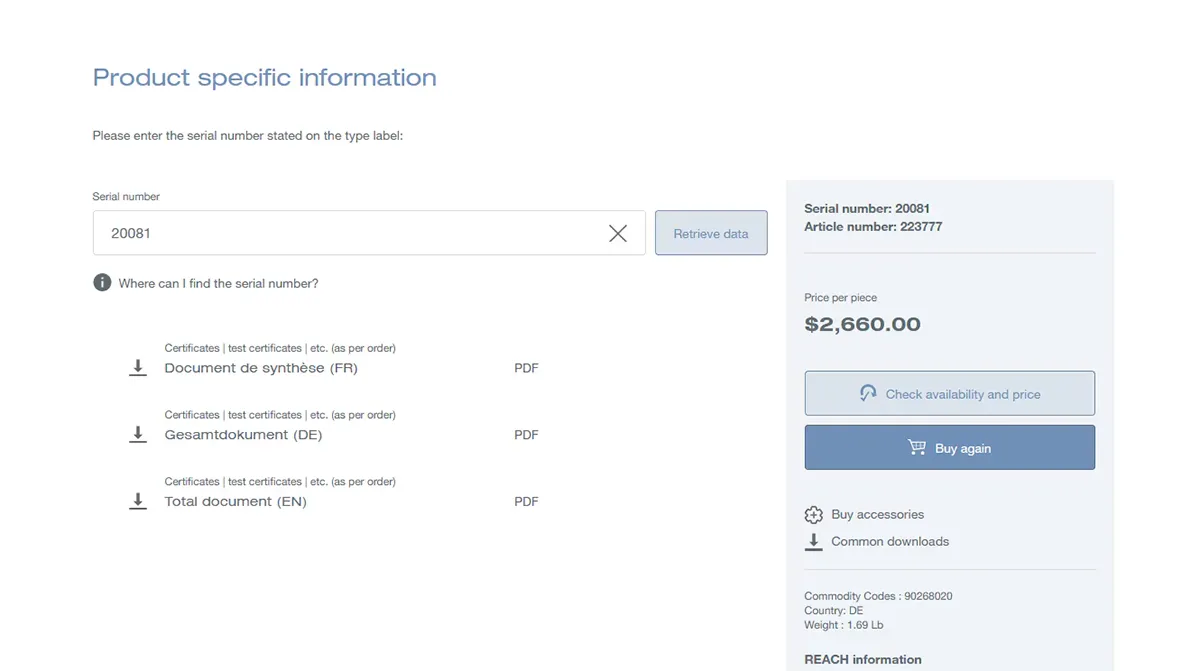Screen dimensions: 1200x671
Task: Download icon for Document de synthèse (FR)
Action: (x=138, y=368)
